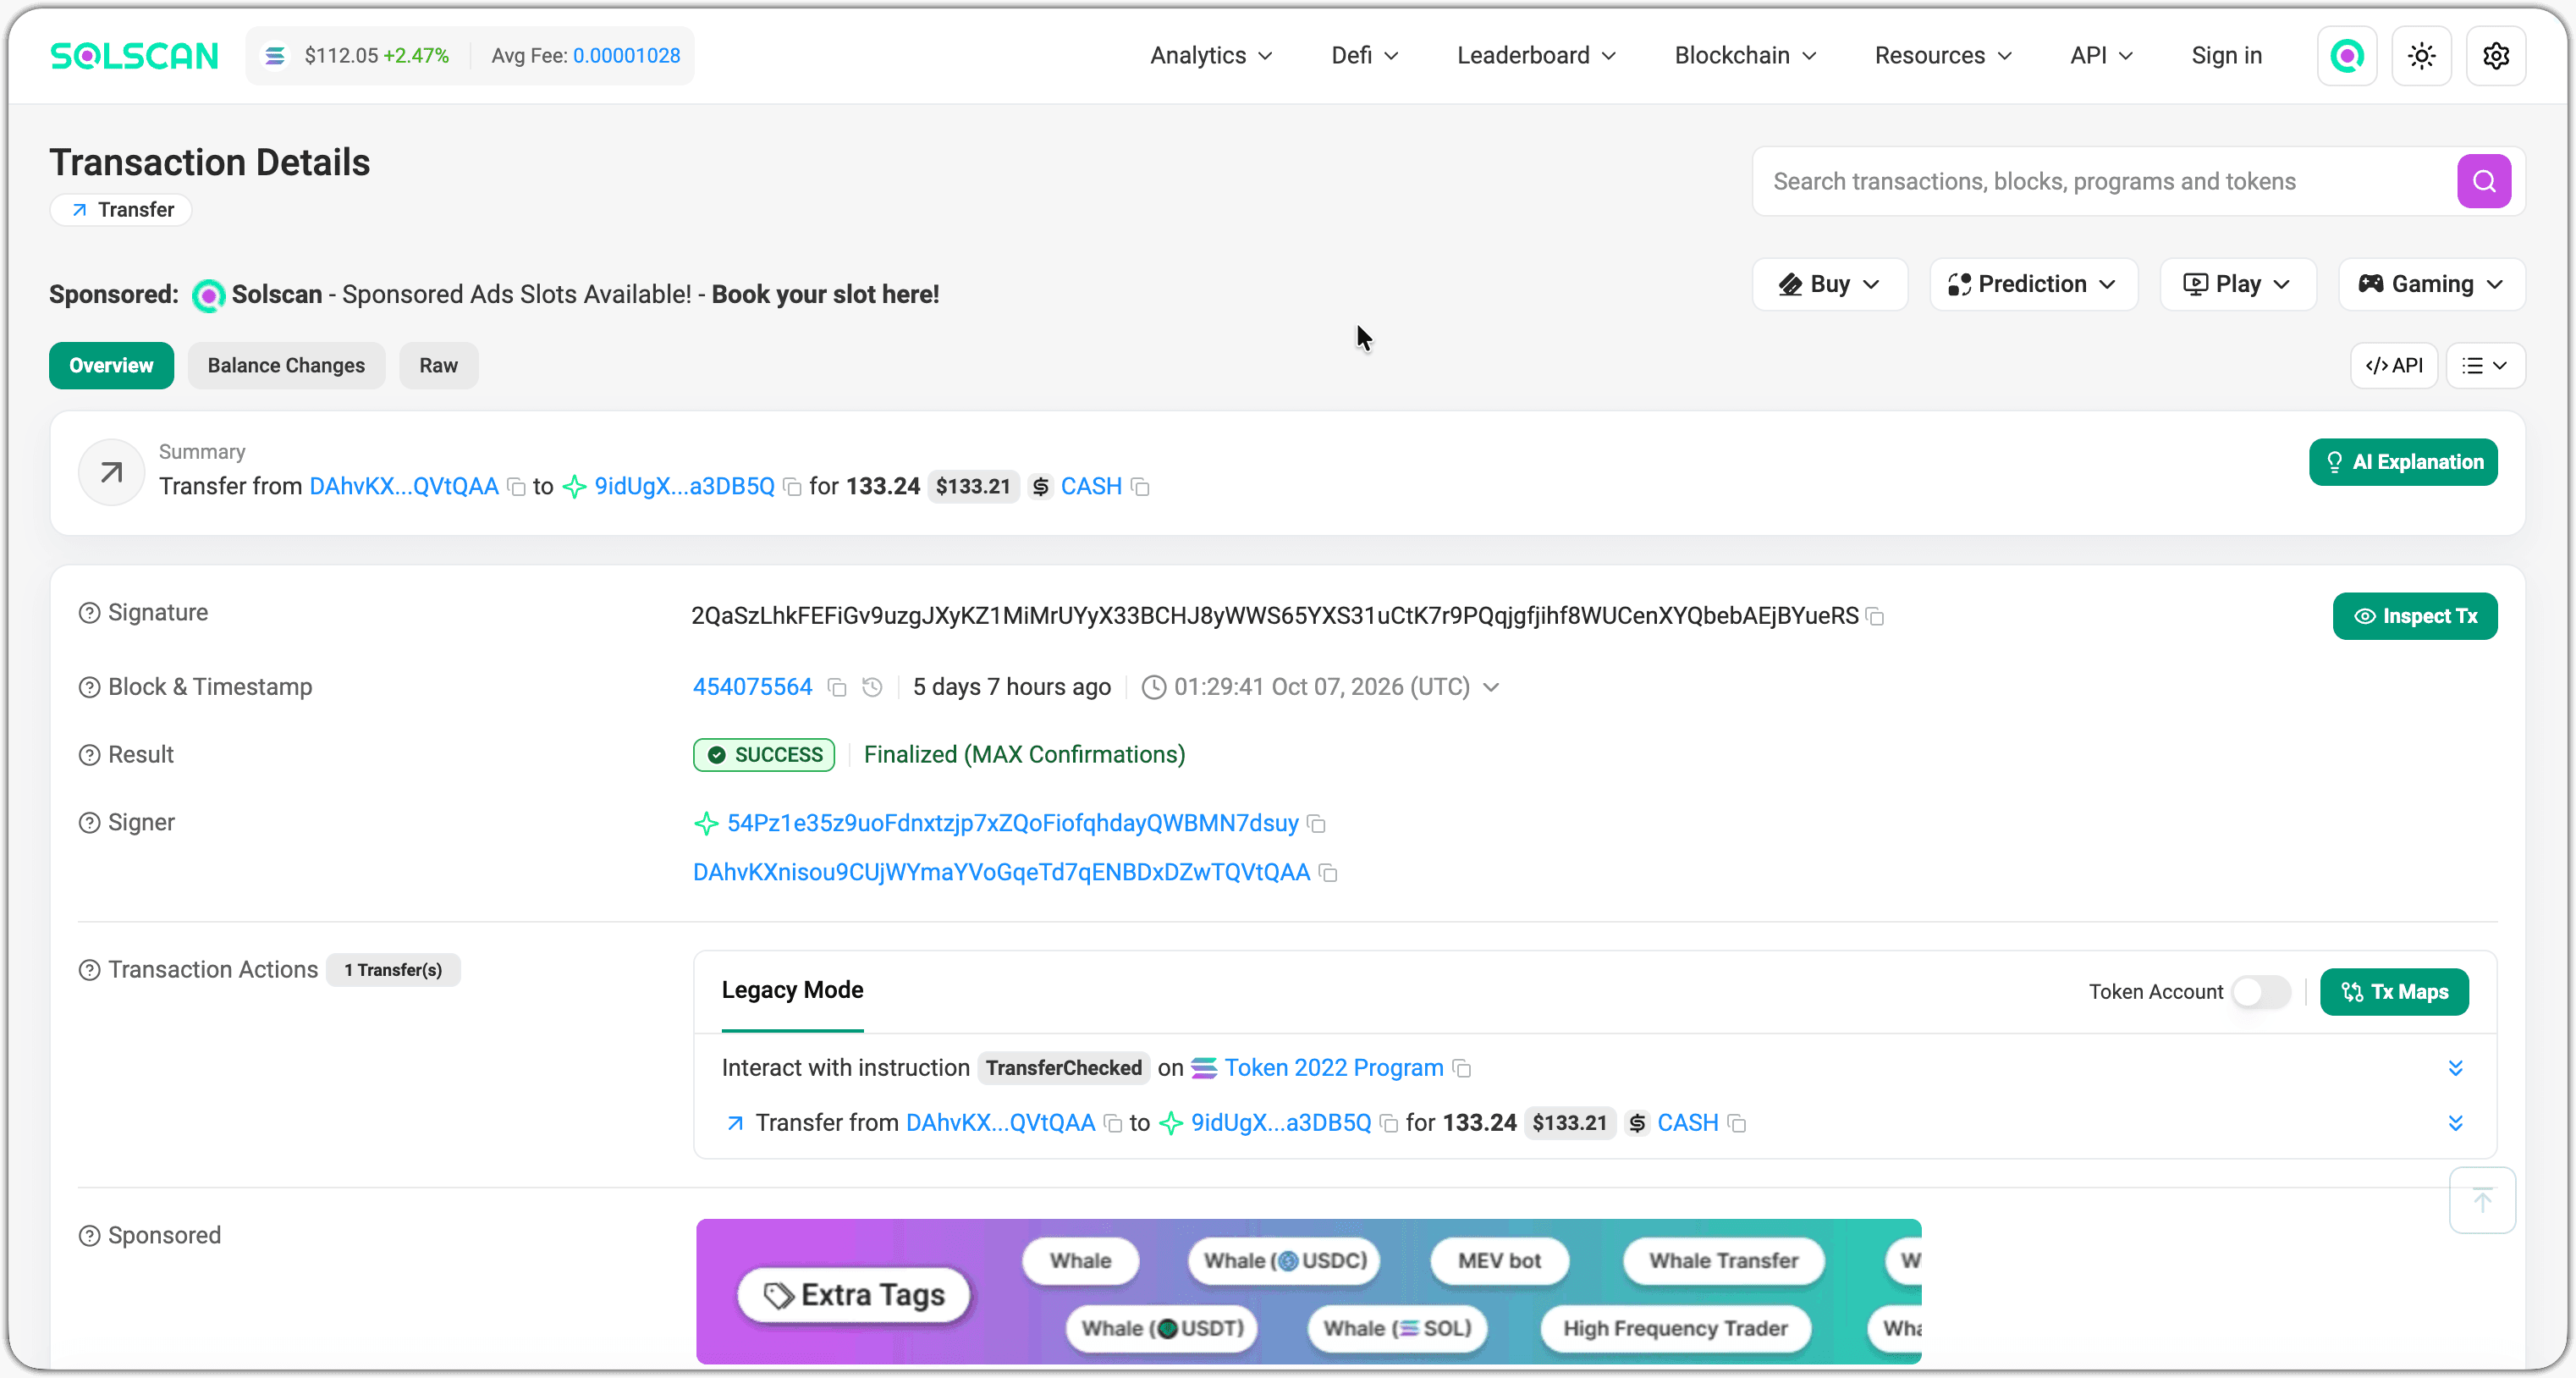Open the list view options dropdown
2576x1378 pixels.
(x=2485, y=366)
